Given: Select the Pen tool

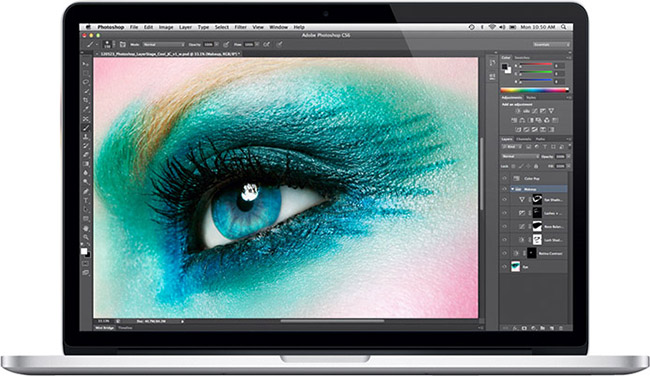Looking at the screenshot, I should click(85, 192).
